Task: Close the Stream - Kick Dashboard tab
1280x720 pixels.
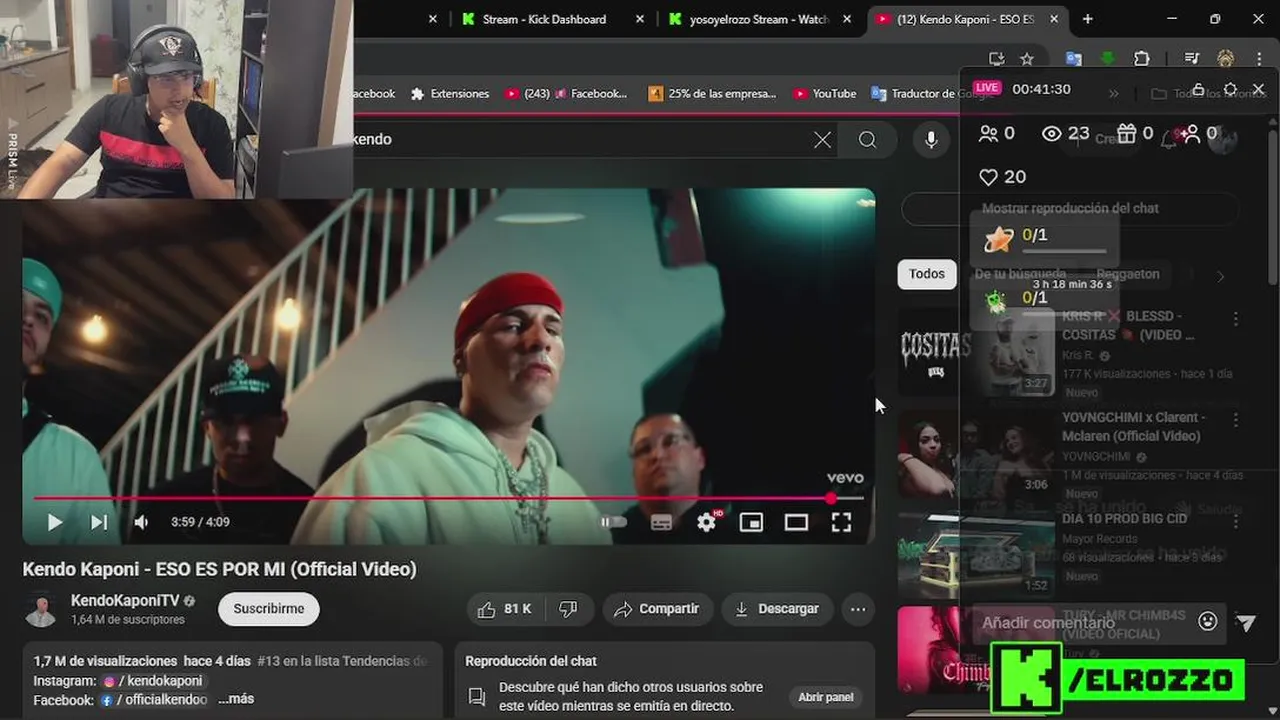Action: 640,19
